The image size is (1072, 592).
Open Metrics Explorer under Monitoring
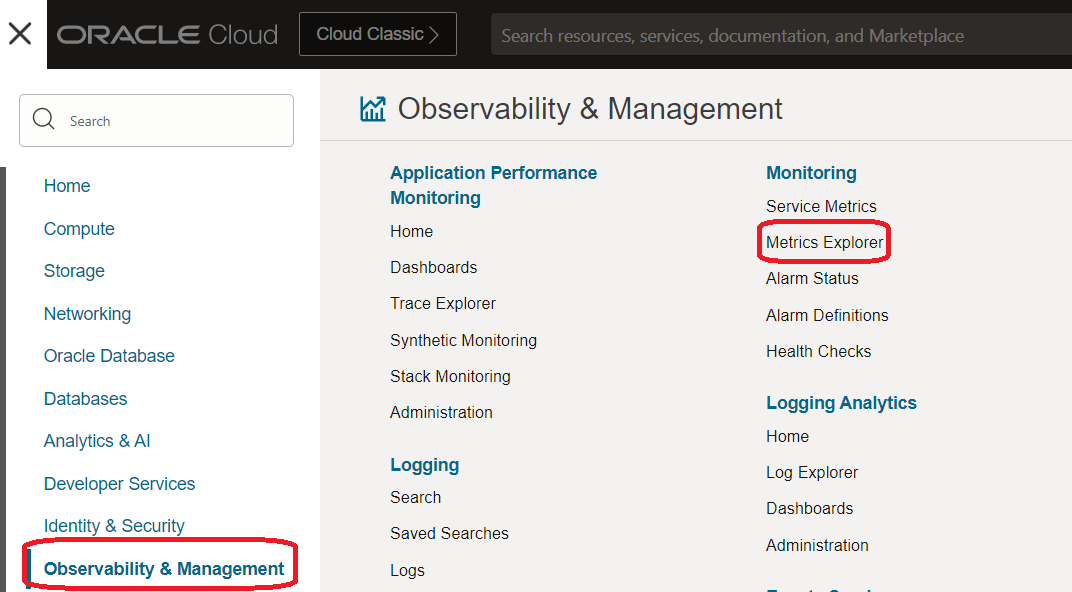(x=824, y=242)
